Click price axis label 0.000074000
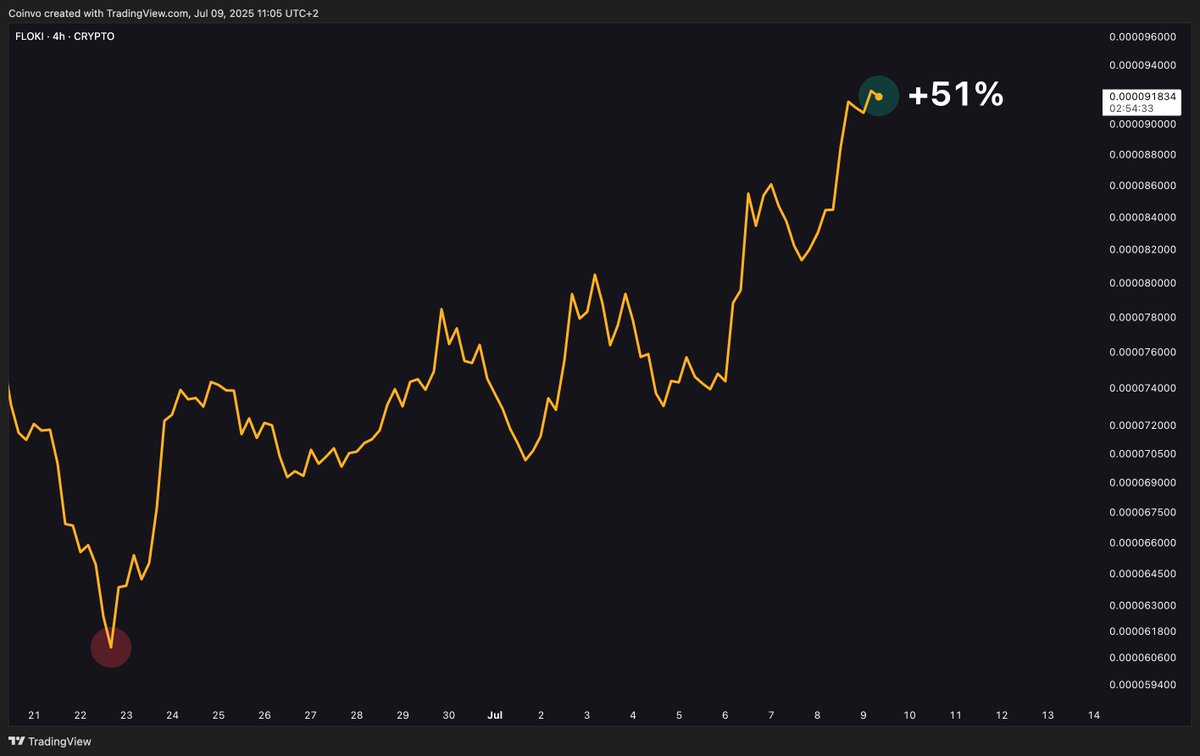Screen dimensions: 1200x756 [x=1145, y=388]
